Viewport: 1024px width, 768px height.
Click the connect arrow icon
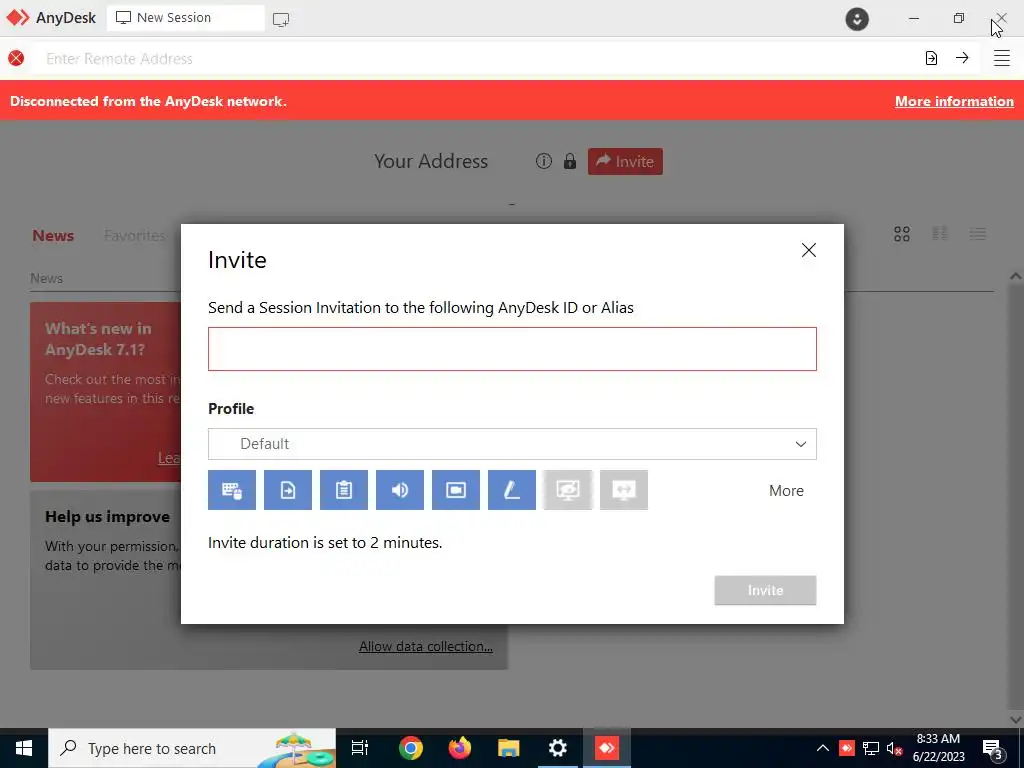click(x=962, y=58)
